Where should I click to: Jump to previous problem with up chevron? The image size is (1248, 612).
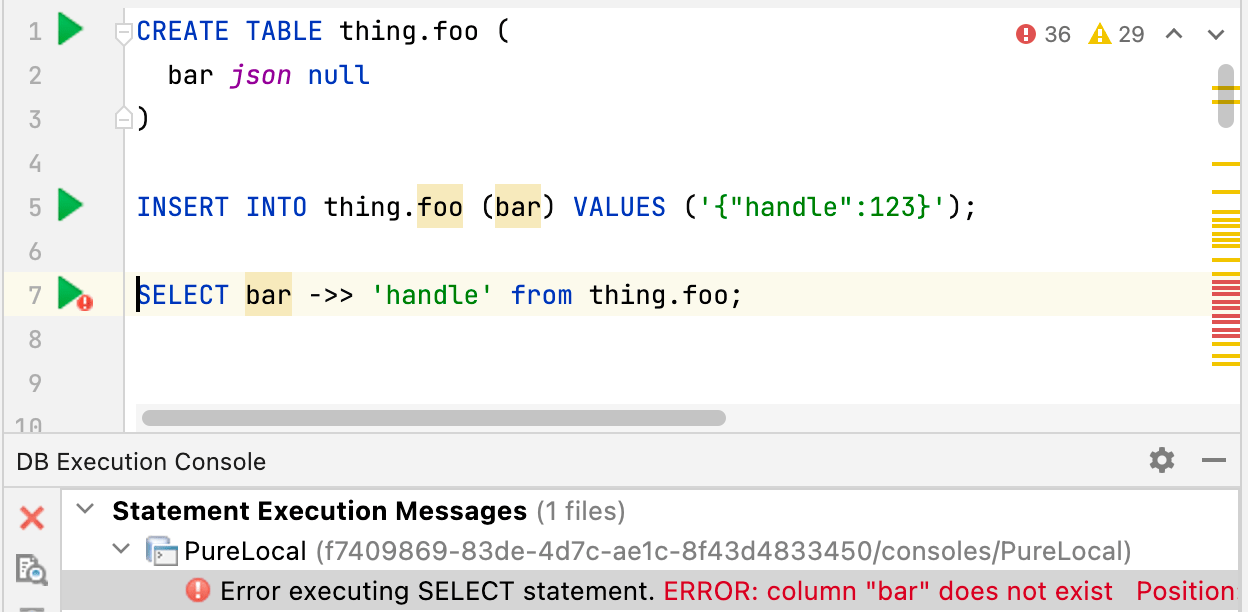coord(1173,33)
